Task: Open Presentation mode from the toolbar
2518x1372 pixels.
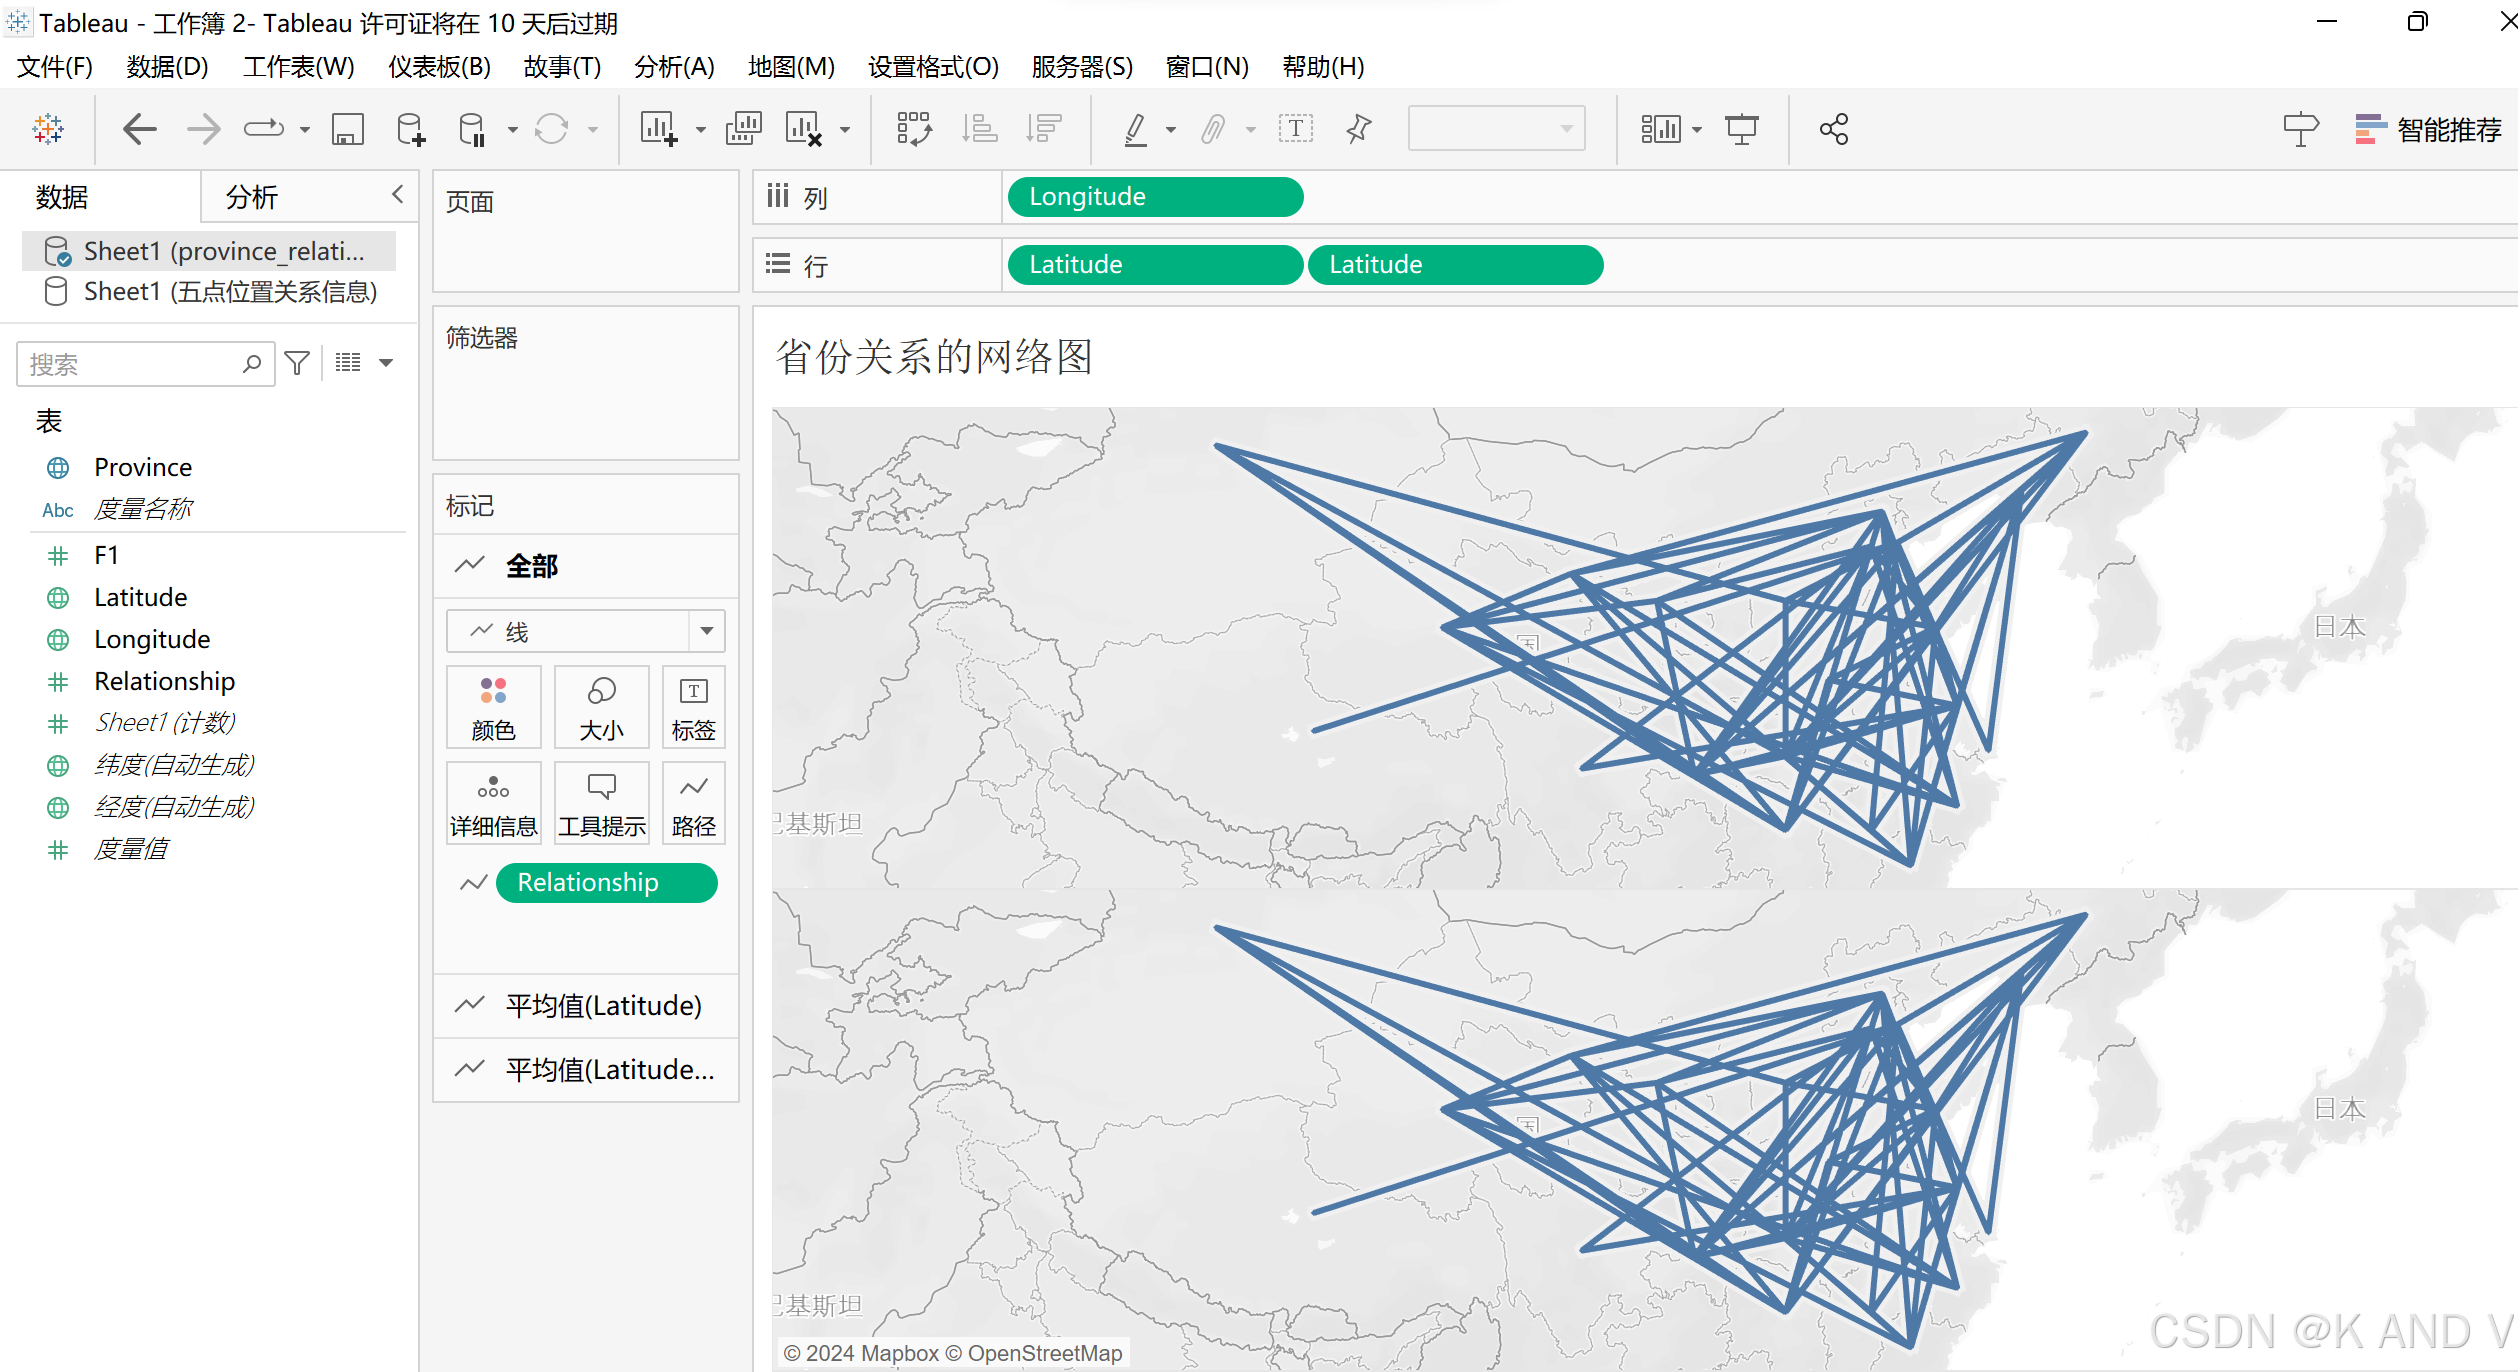Action: (x=1741, y=129)
